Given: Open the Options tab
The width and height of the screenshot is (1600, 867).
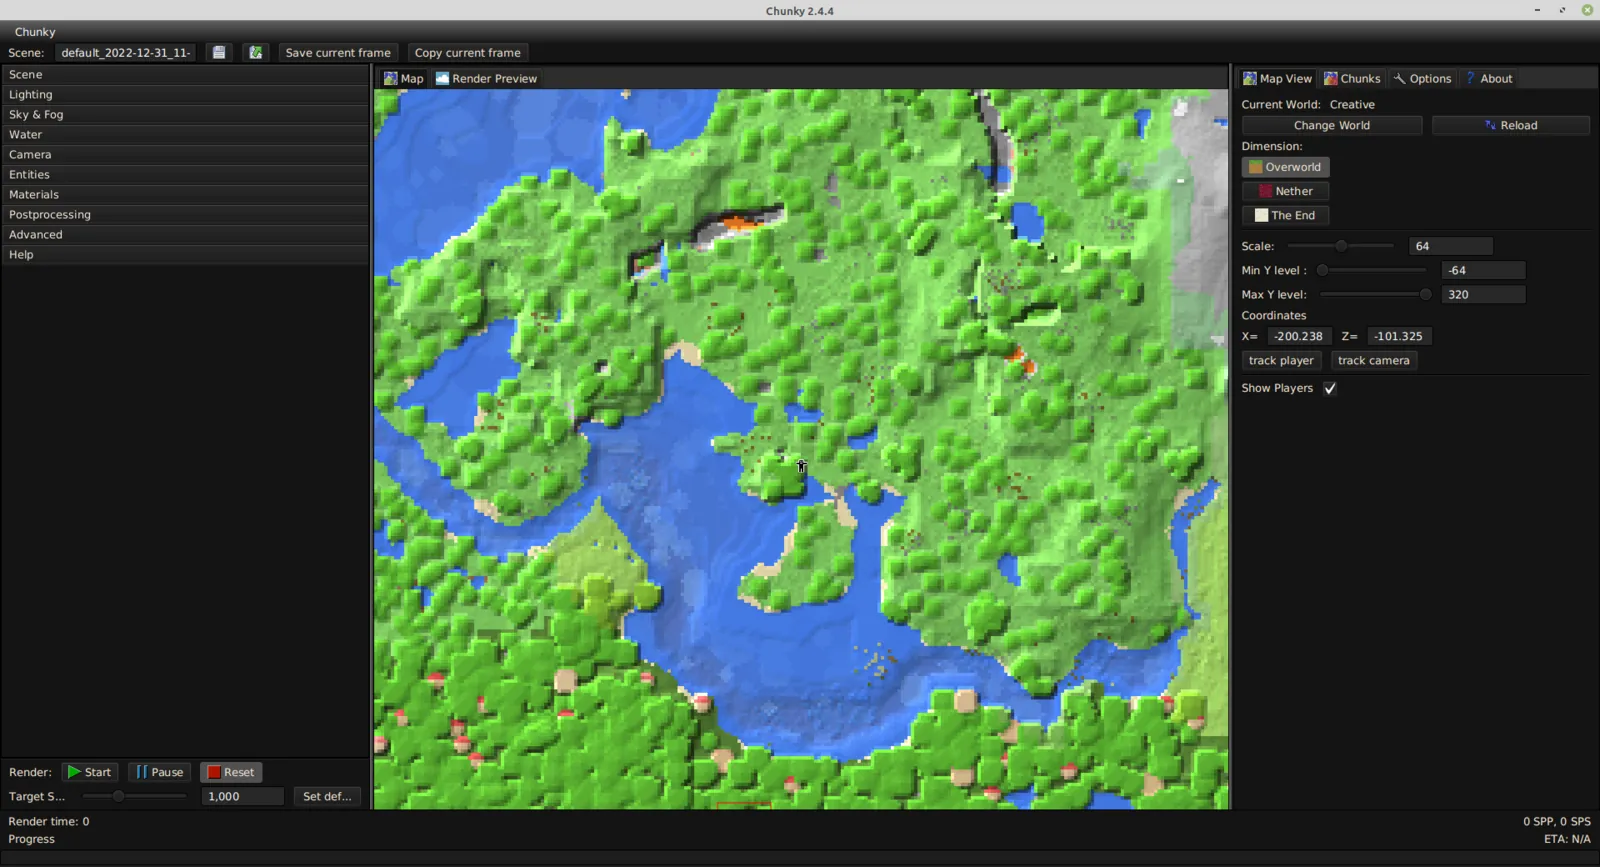Looking at the screenshot, I should pos(1422,78).
